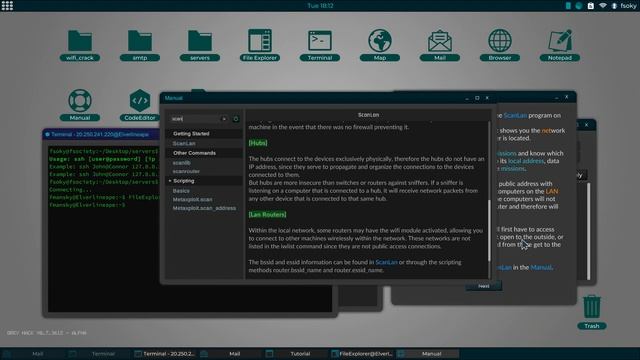Viewport: 640px width, 360px height.
Task: Click the clock showing Tue 18:12
Action: click(320, 6)
